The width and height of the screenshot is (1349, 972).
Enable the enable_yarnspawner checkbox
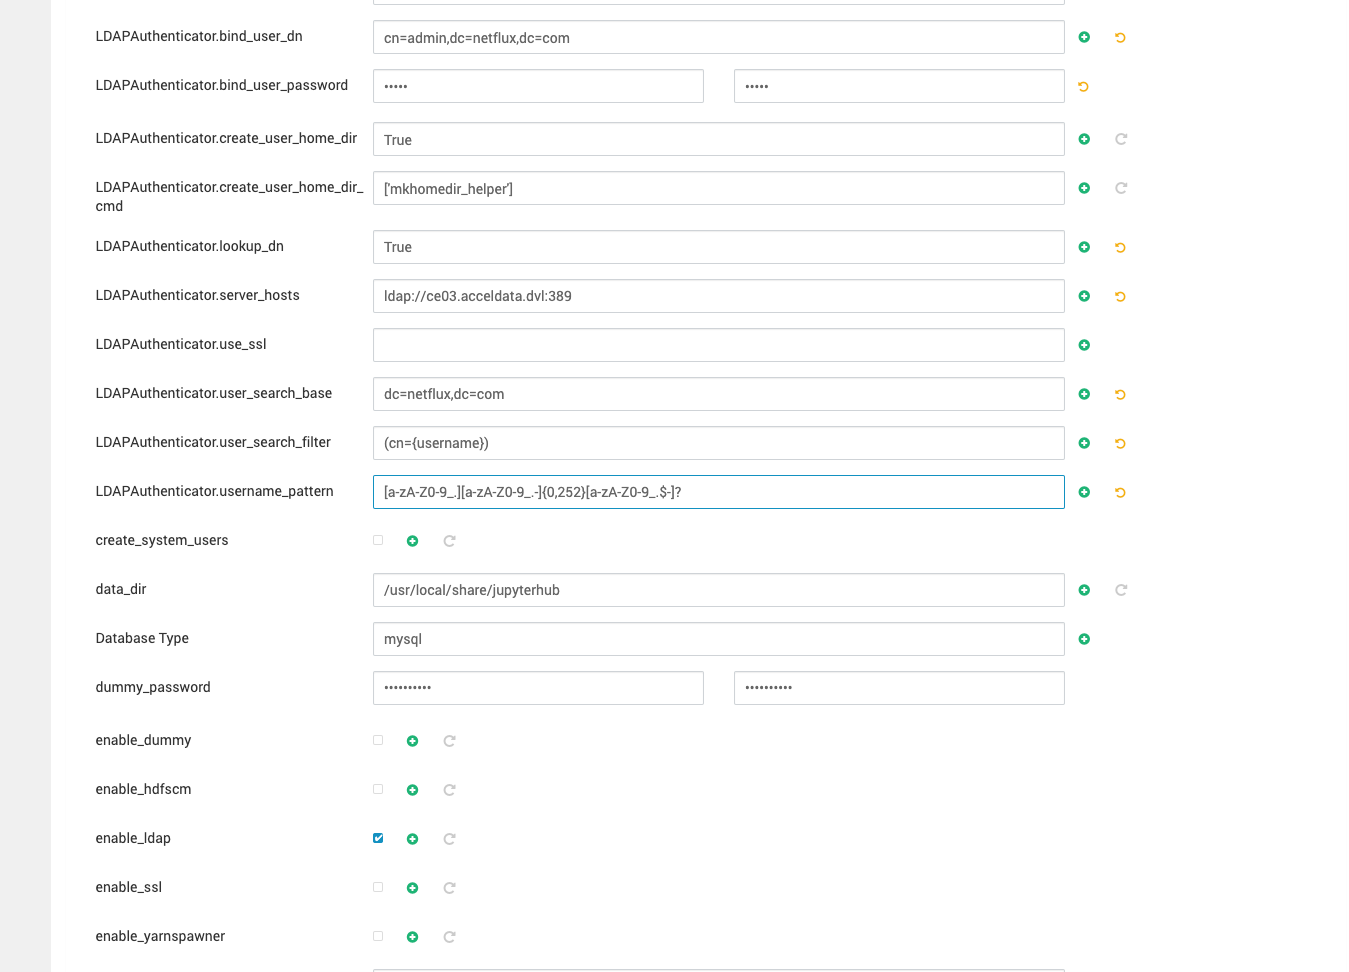[378, 936]
